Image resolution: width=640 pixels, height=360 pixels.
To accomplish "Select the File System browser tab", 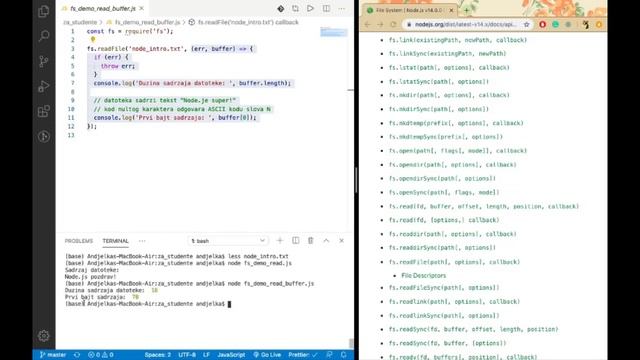I will (x=410, y=10).
